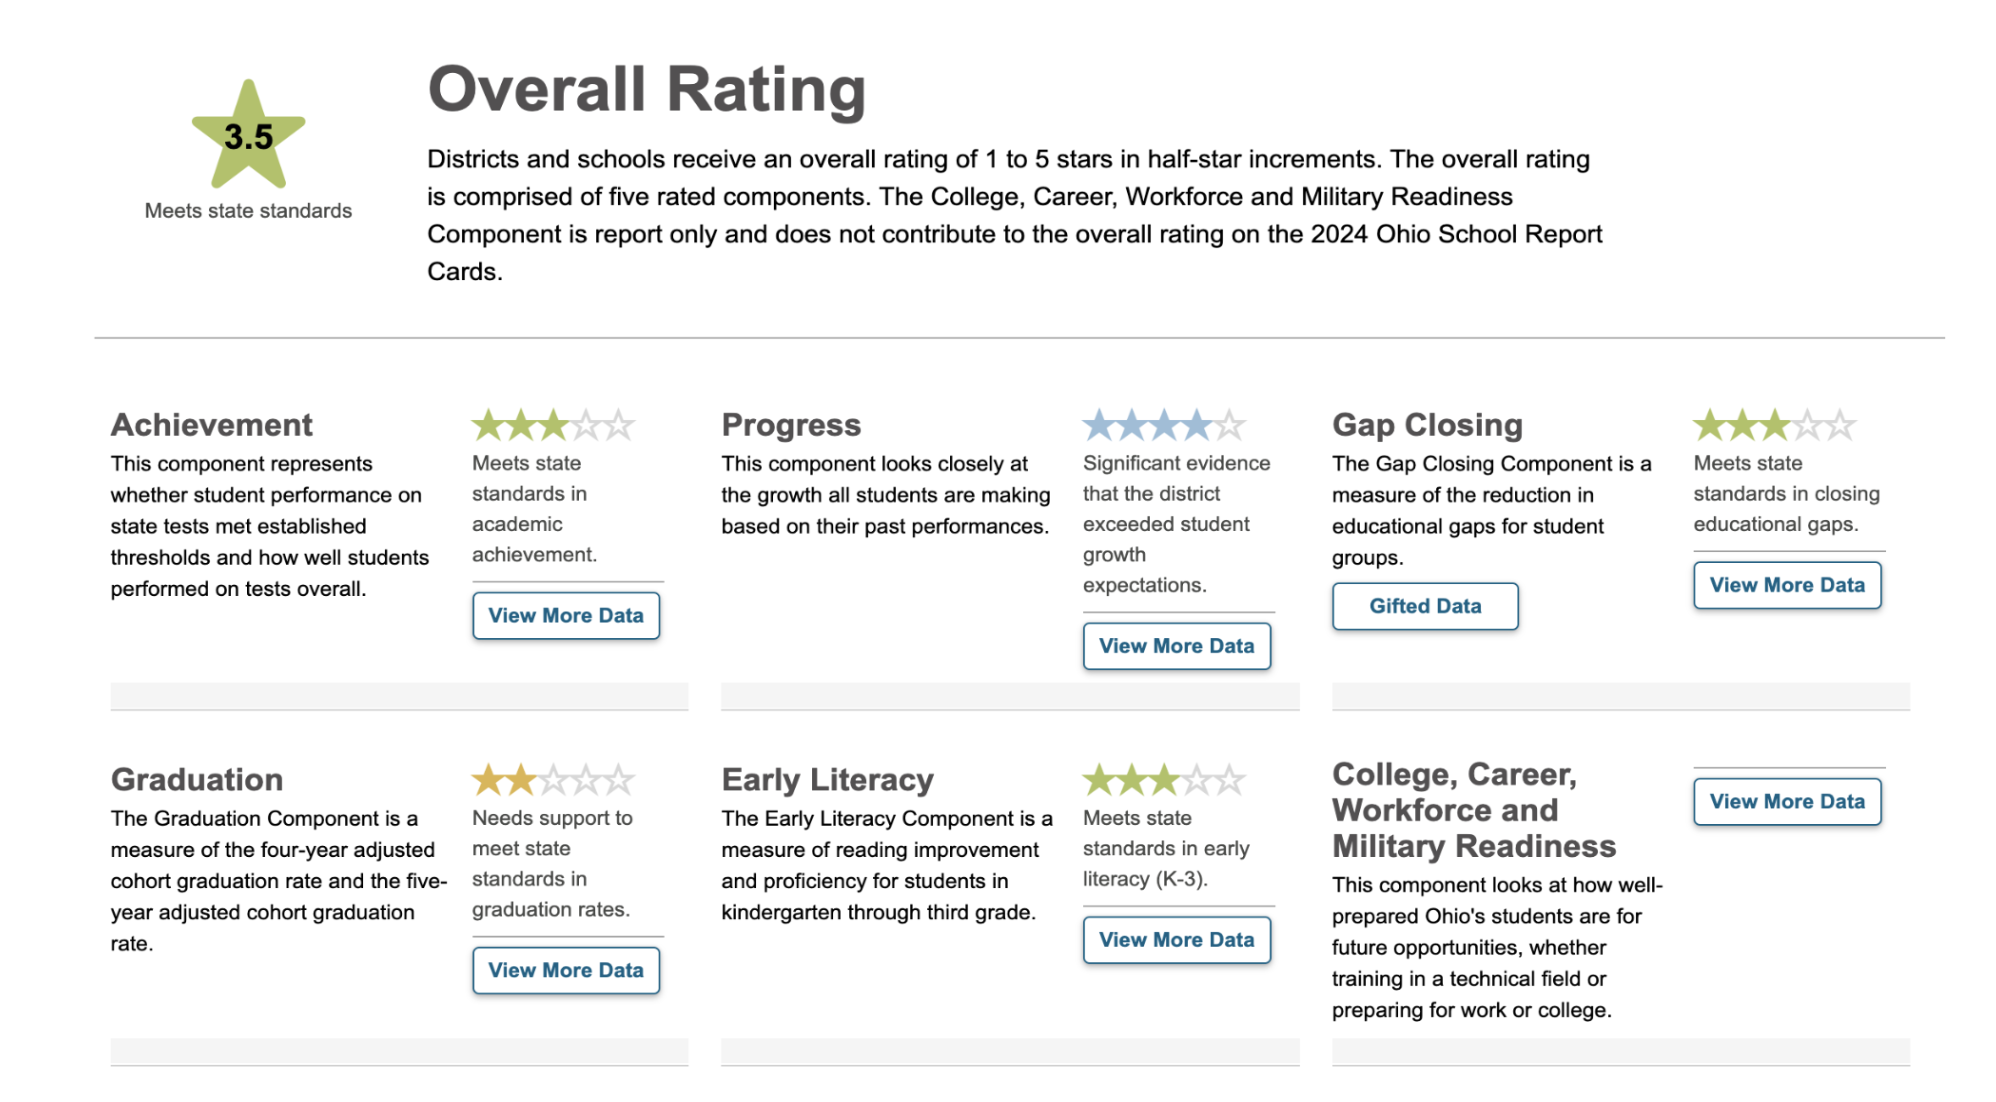
Task: Click the gold Graduation star rating
Action: [553, 780]
